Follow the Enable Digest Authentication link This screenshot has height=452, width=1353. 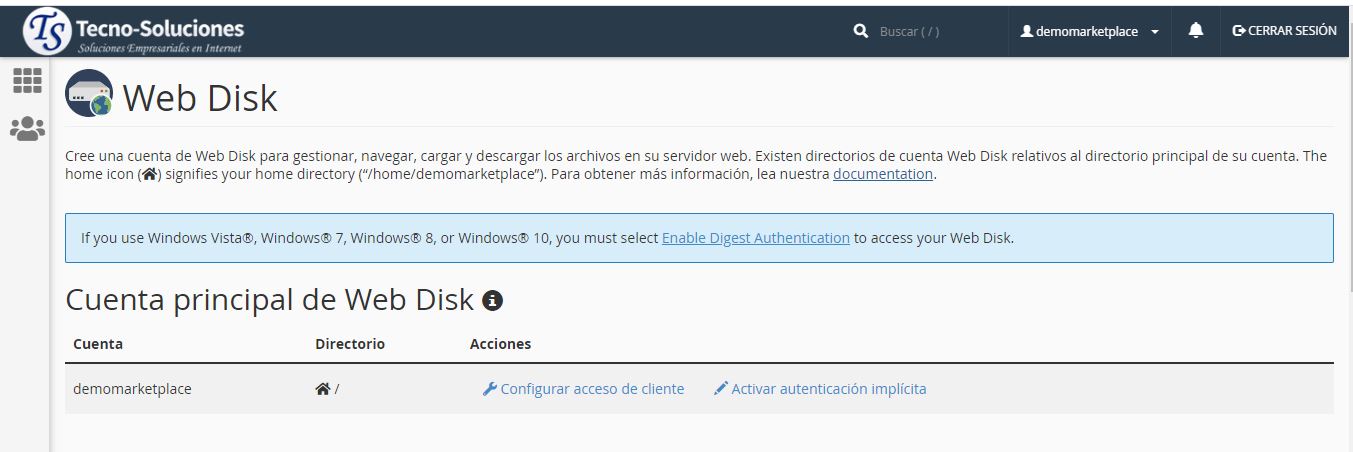click(x=755, y=238)
